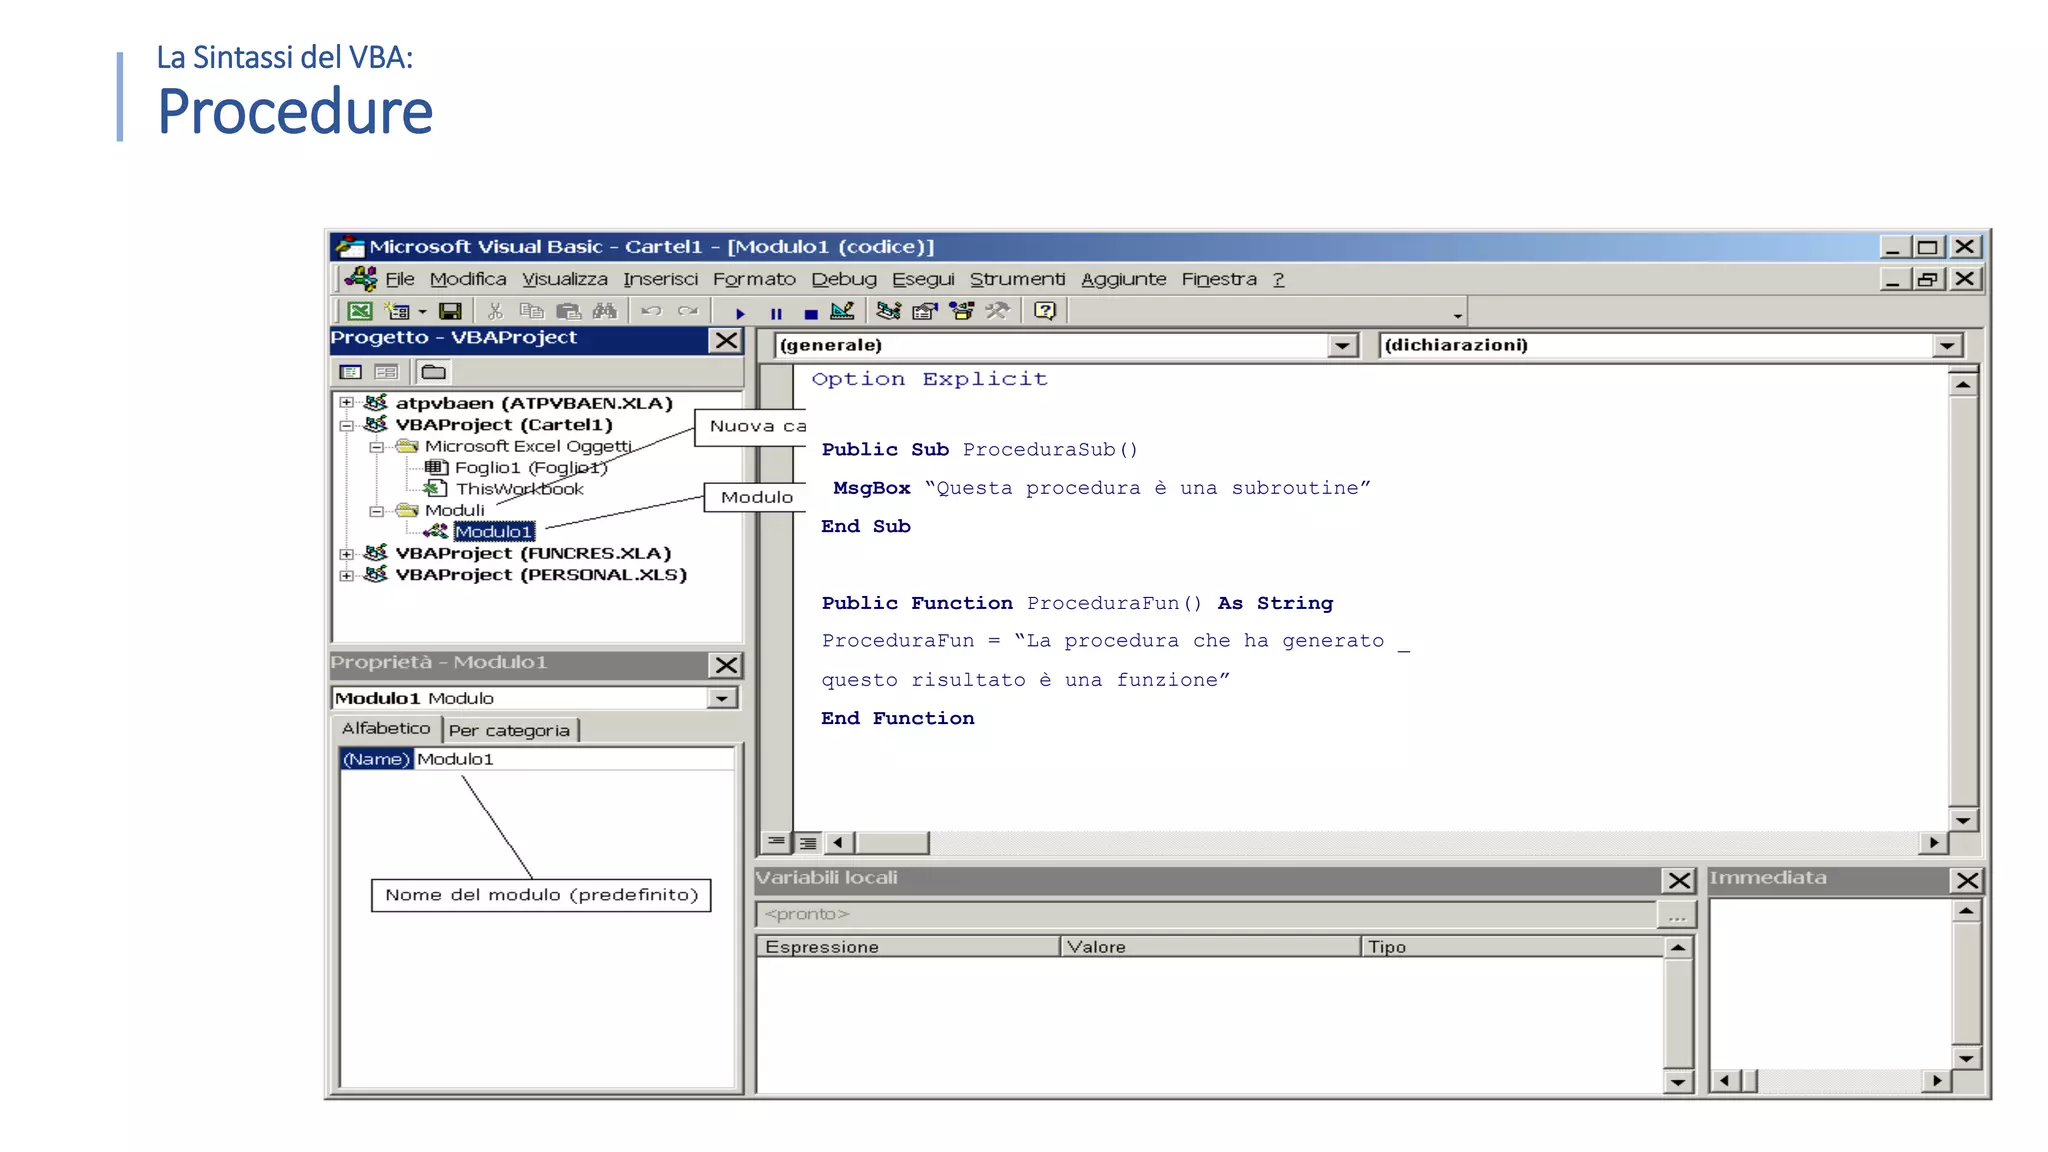Viewport: 2048px width, 1152px height.
Task: Click the Pause/Break toolbar icon
Action: click(776, 313)
